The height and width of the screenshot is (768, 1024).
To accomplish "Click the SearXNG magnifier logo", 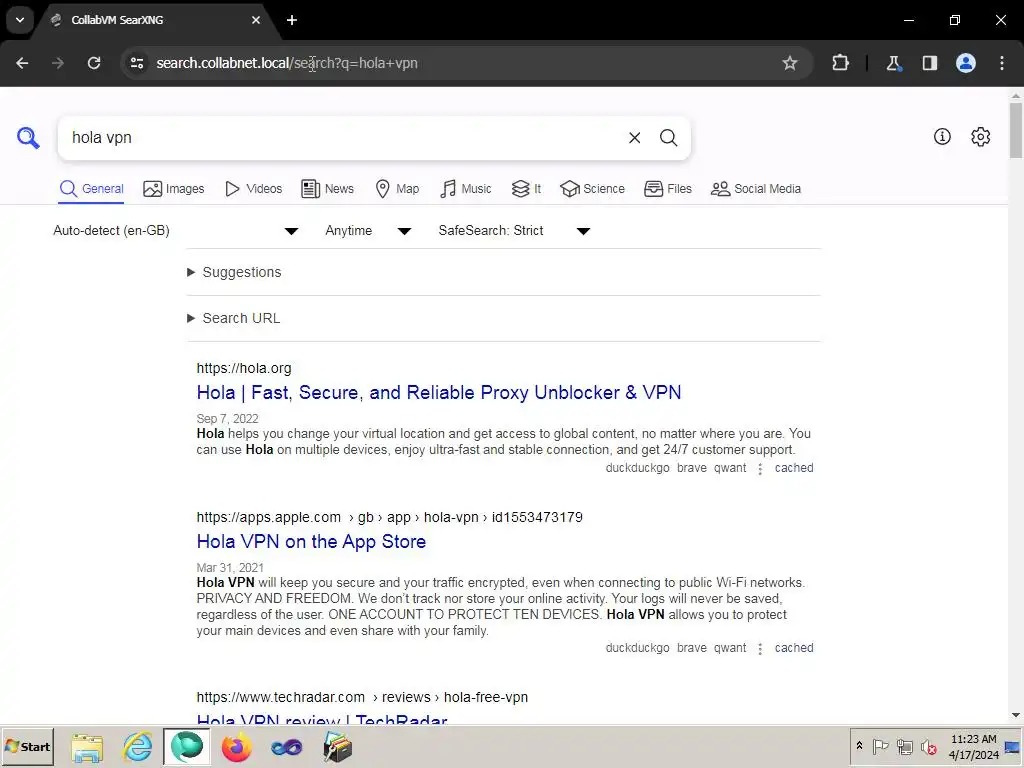I will 28,138.
